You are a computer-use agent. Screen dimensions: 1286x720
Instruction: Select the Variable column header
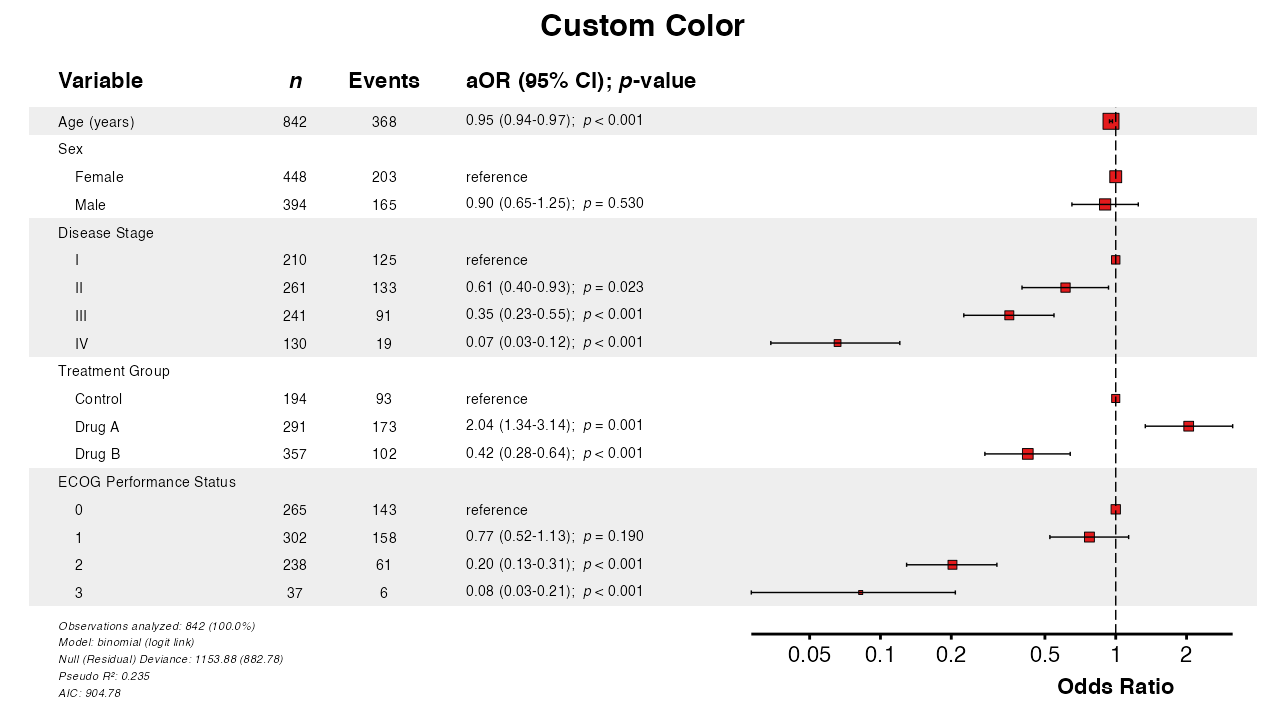100,81
